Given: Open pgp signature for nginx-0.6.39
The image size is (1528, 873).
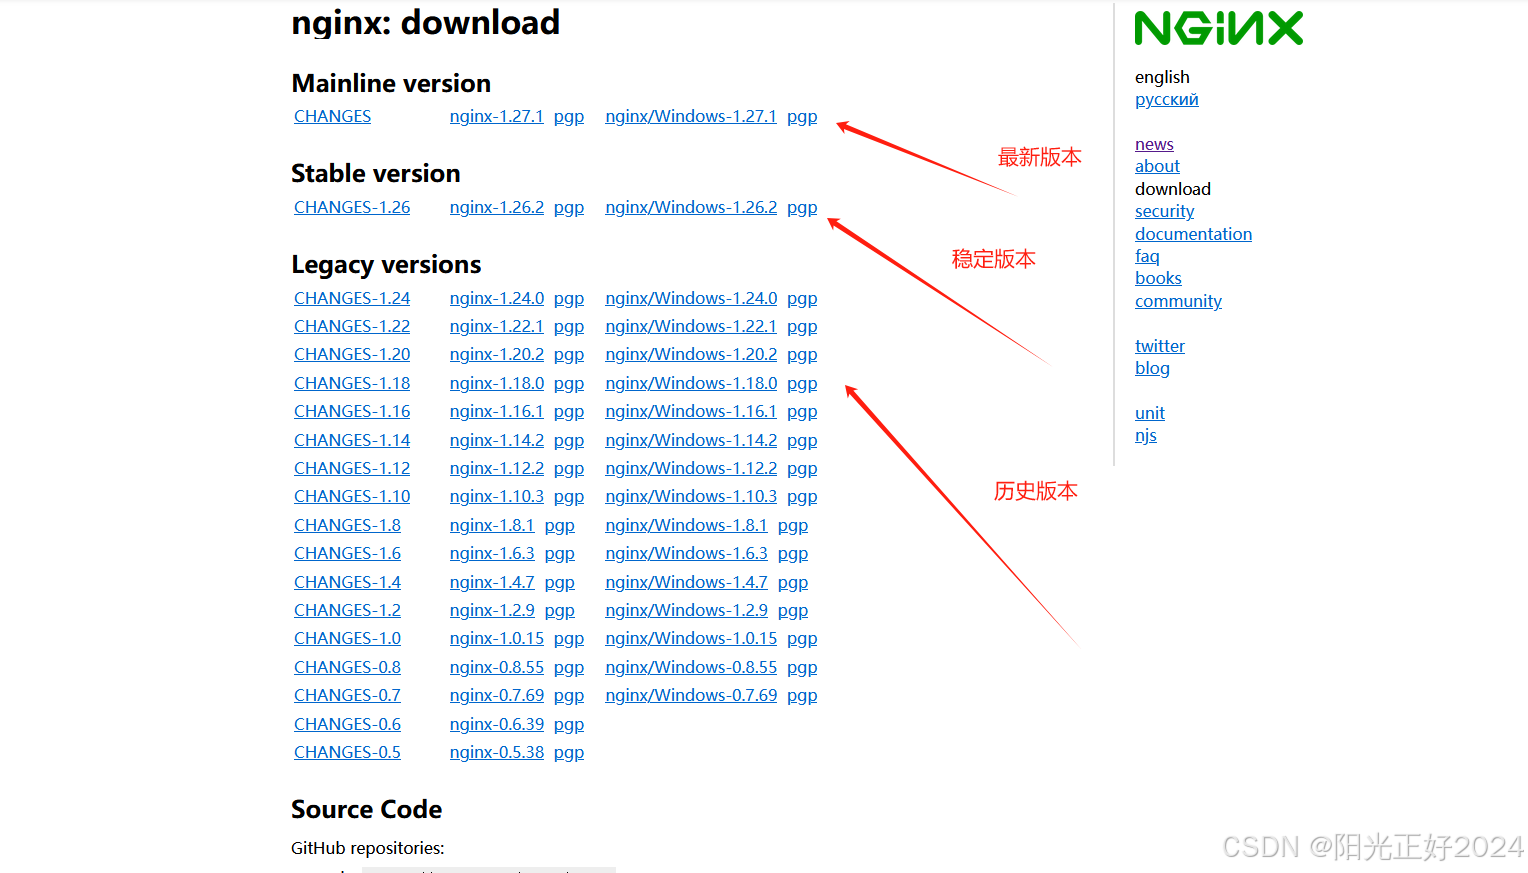Looking at the screenshot, I should pyautogui.click(x=569, y=725).
